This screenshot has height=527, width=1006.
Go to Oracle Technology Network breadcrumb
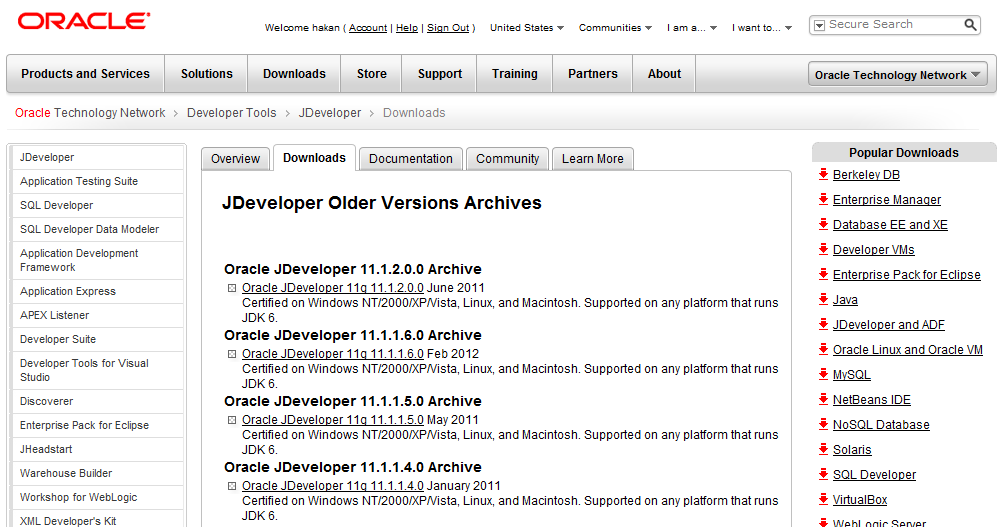[x=90, y=113]
